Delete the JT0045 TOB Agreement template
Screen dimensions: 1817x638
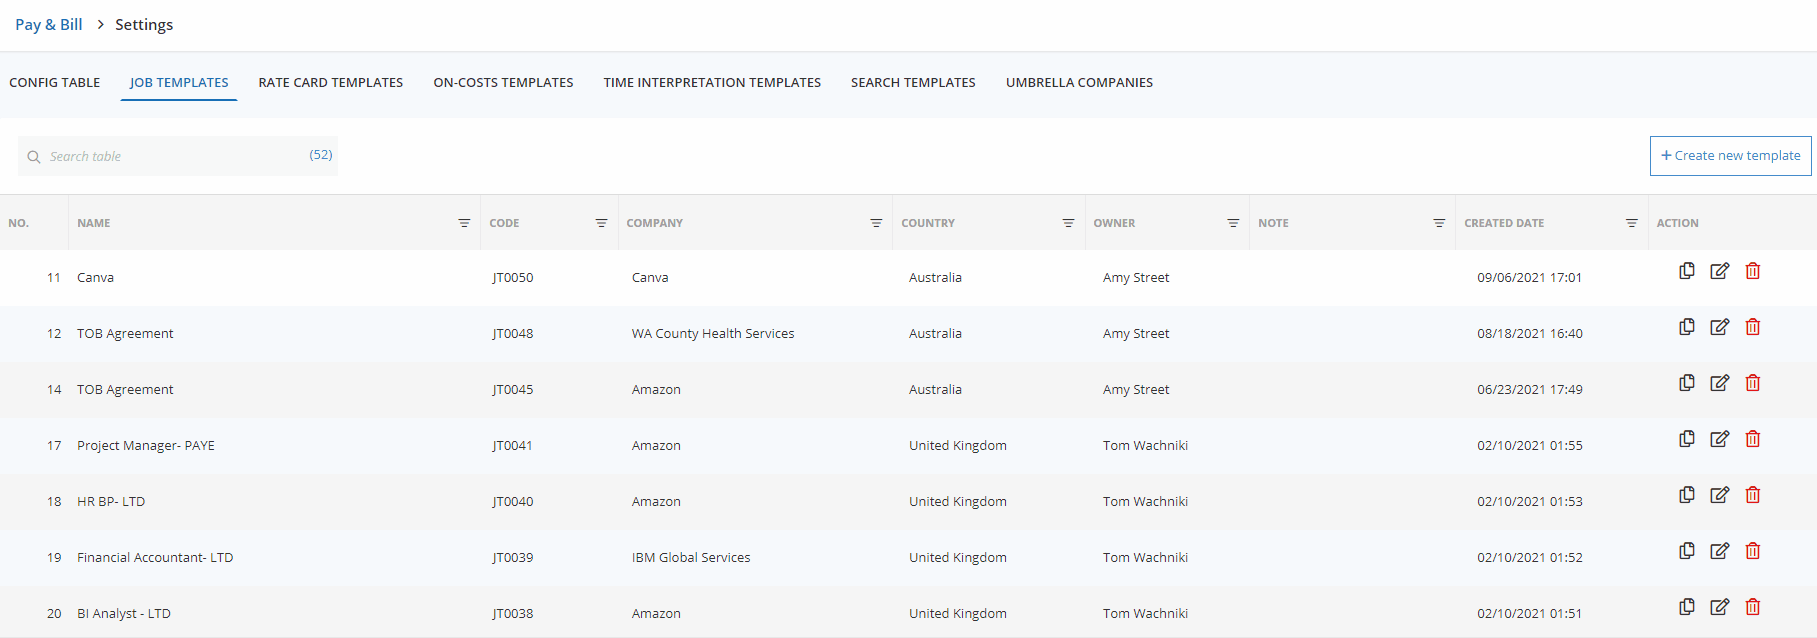tap(1753, 383)
